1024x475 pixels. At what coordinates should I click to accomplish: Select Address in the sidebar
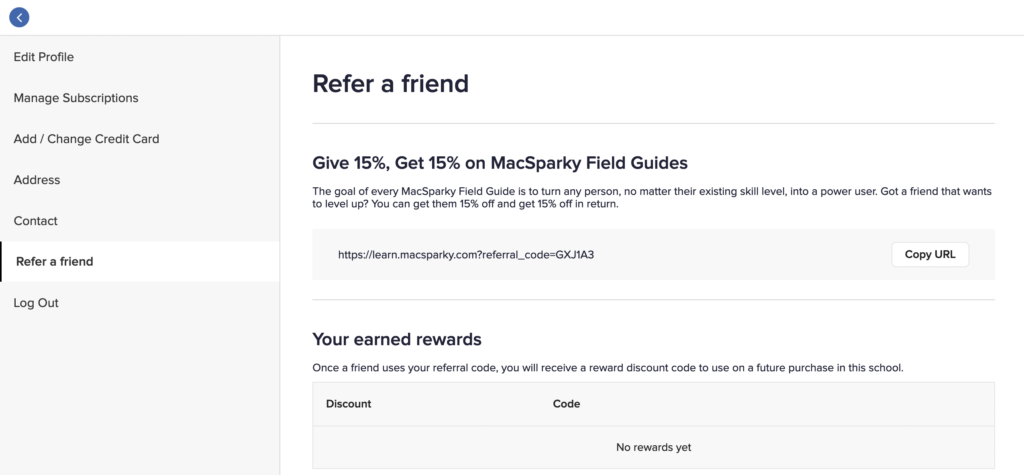click(x=37, y=180)
